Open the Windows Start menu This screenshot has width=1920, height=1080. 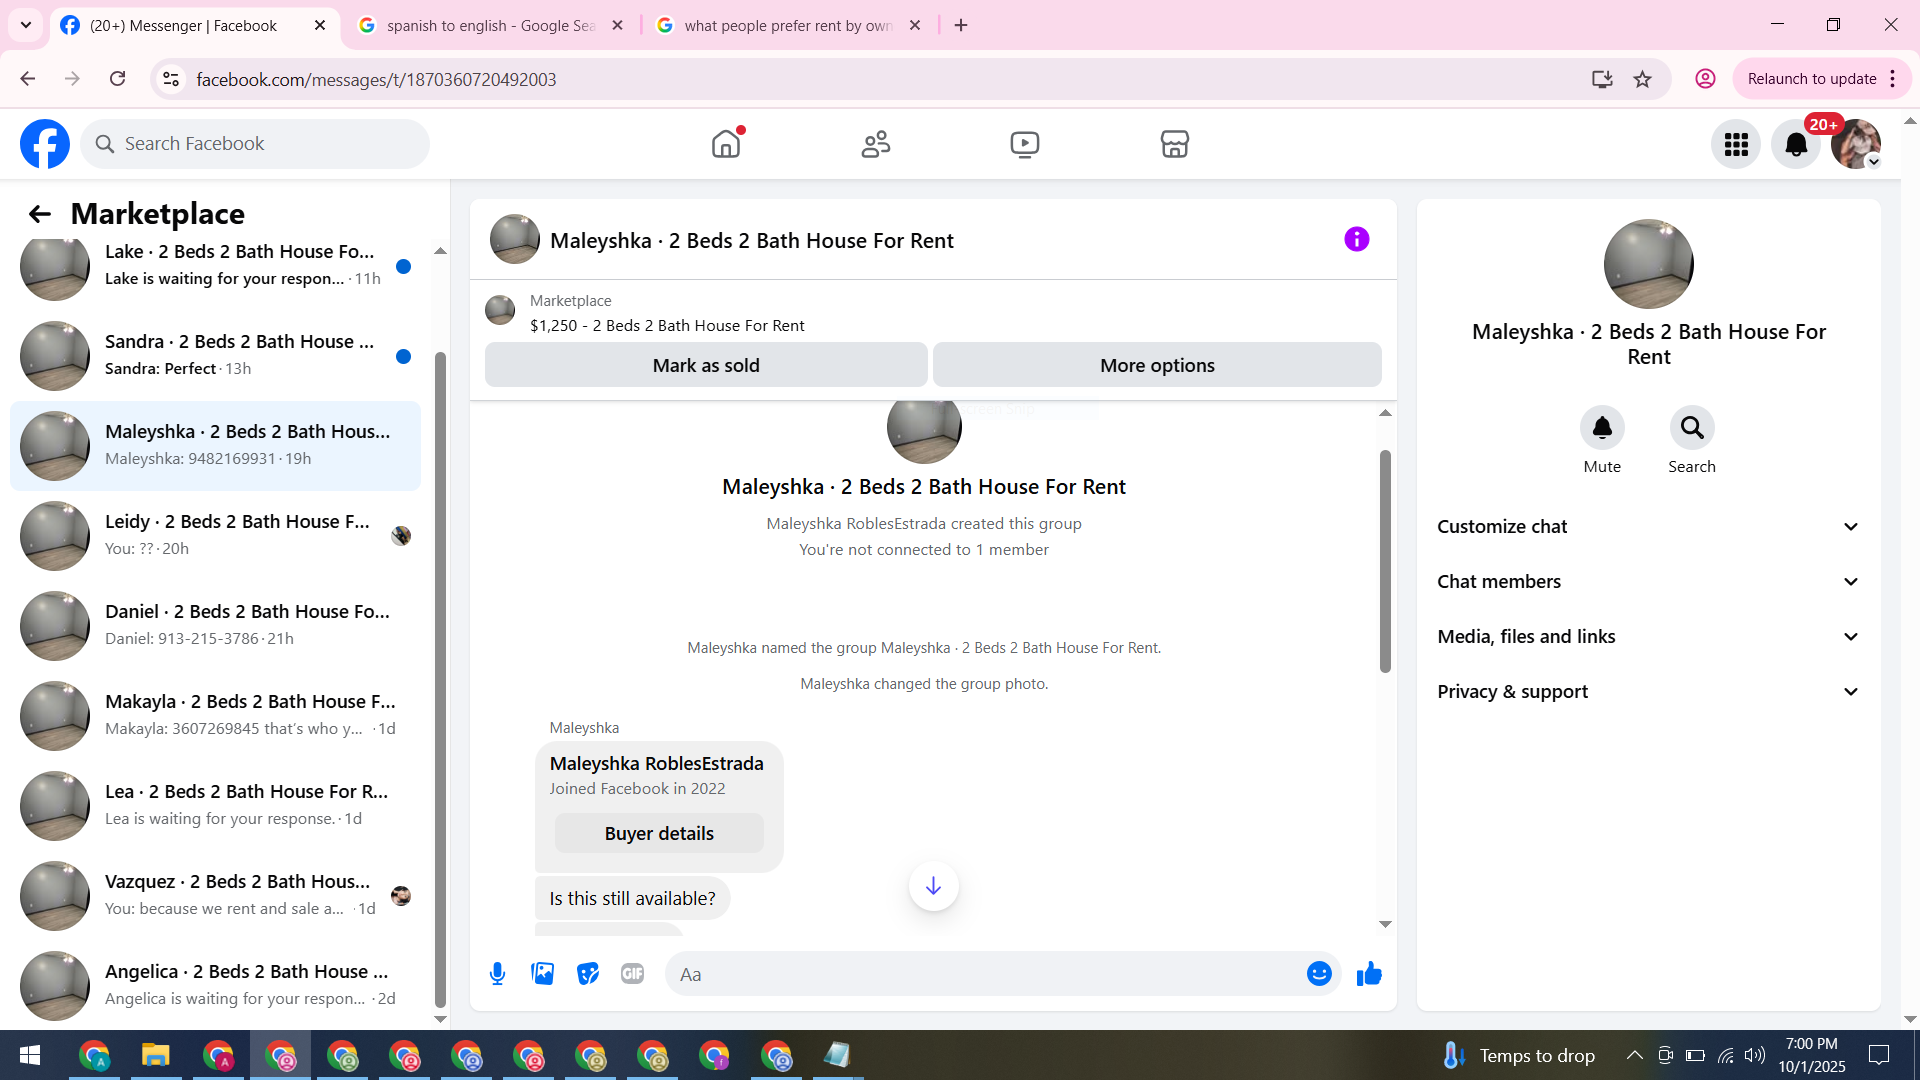point(30,1055)
